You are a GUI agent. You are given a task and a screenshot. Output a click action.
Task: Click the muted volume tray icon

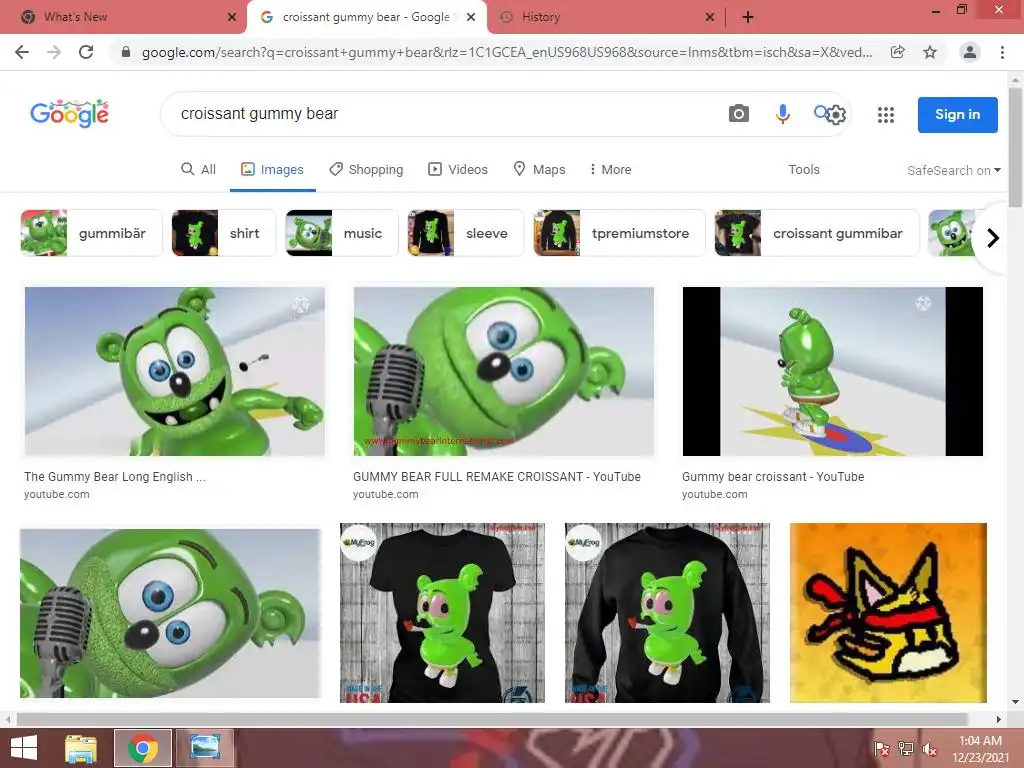point(930,749)
